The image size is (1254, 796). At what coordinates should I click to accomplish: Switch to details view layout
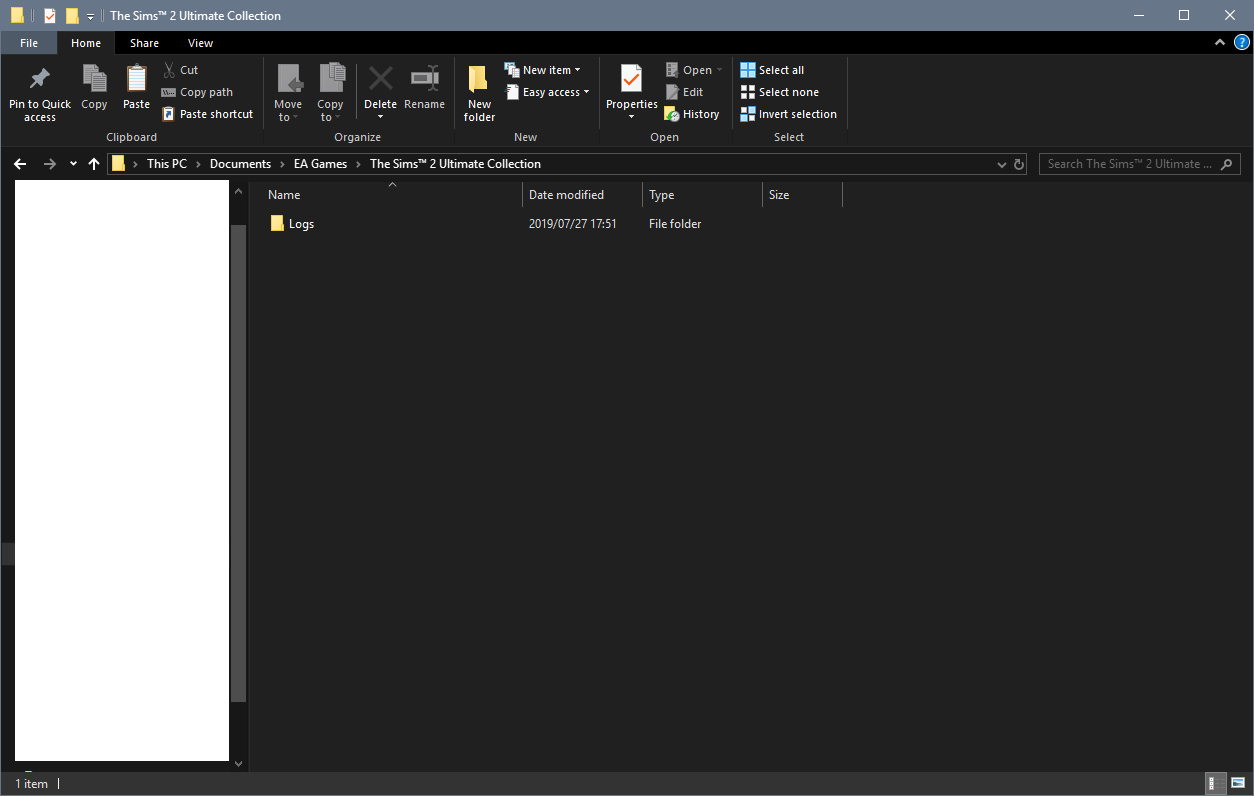coord(1212,783)
